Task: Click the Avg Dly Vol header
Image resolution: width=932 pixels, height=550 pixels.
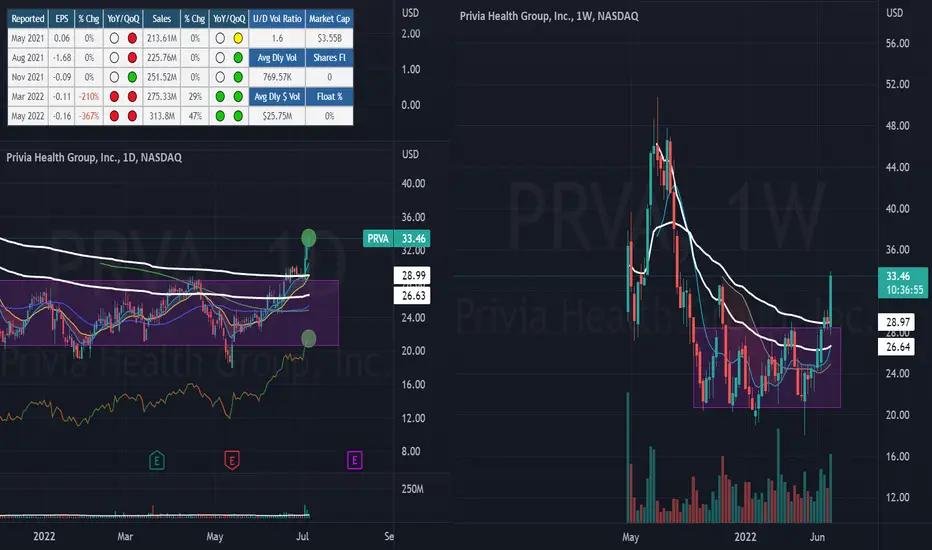Action: pyautogui.click(x=277, y=58)
